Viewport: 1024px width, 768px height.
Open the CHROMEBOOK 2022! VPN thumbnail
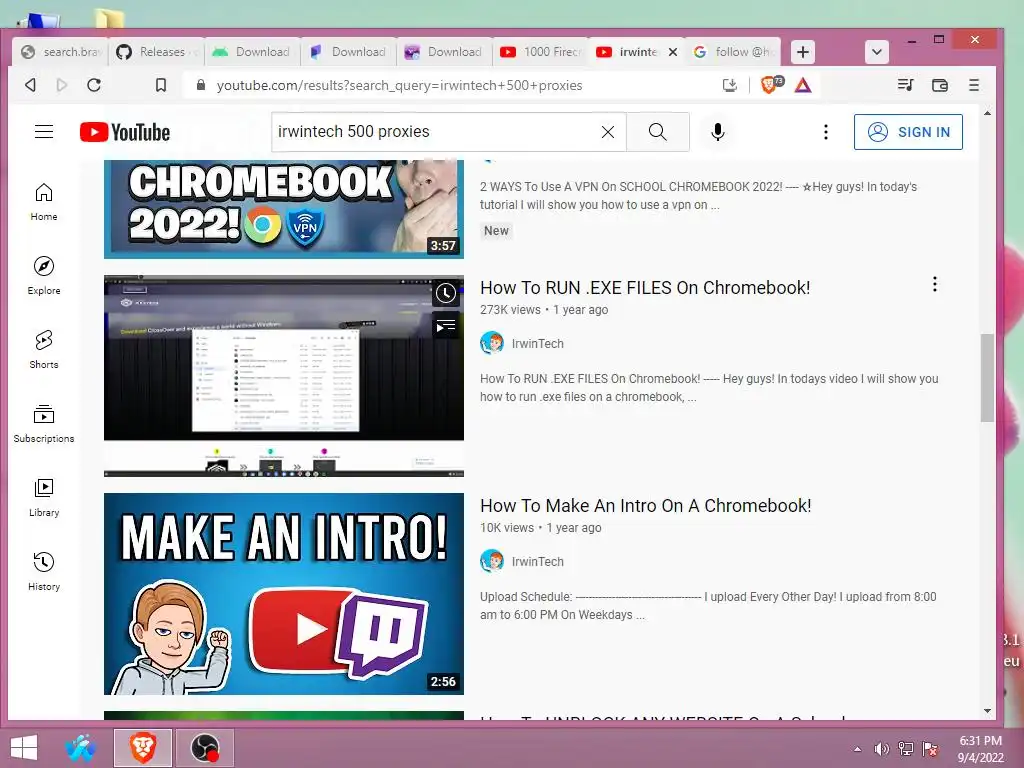(284, 209)
